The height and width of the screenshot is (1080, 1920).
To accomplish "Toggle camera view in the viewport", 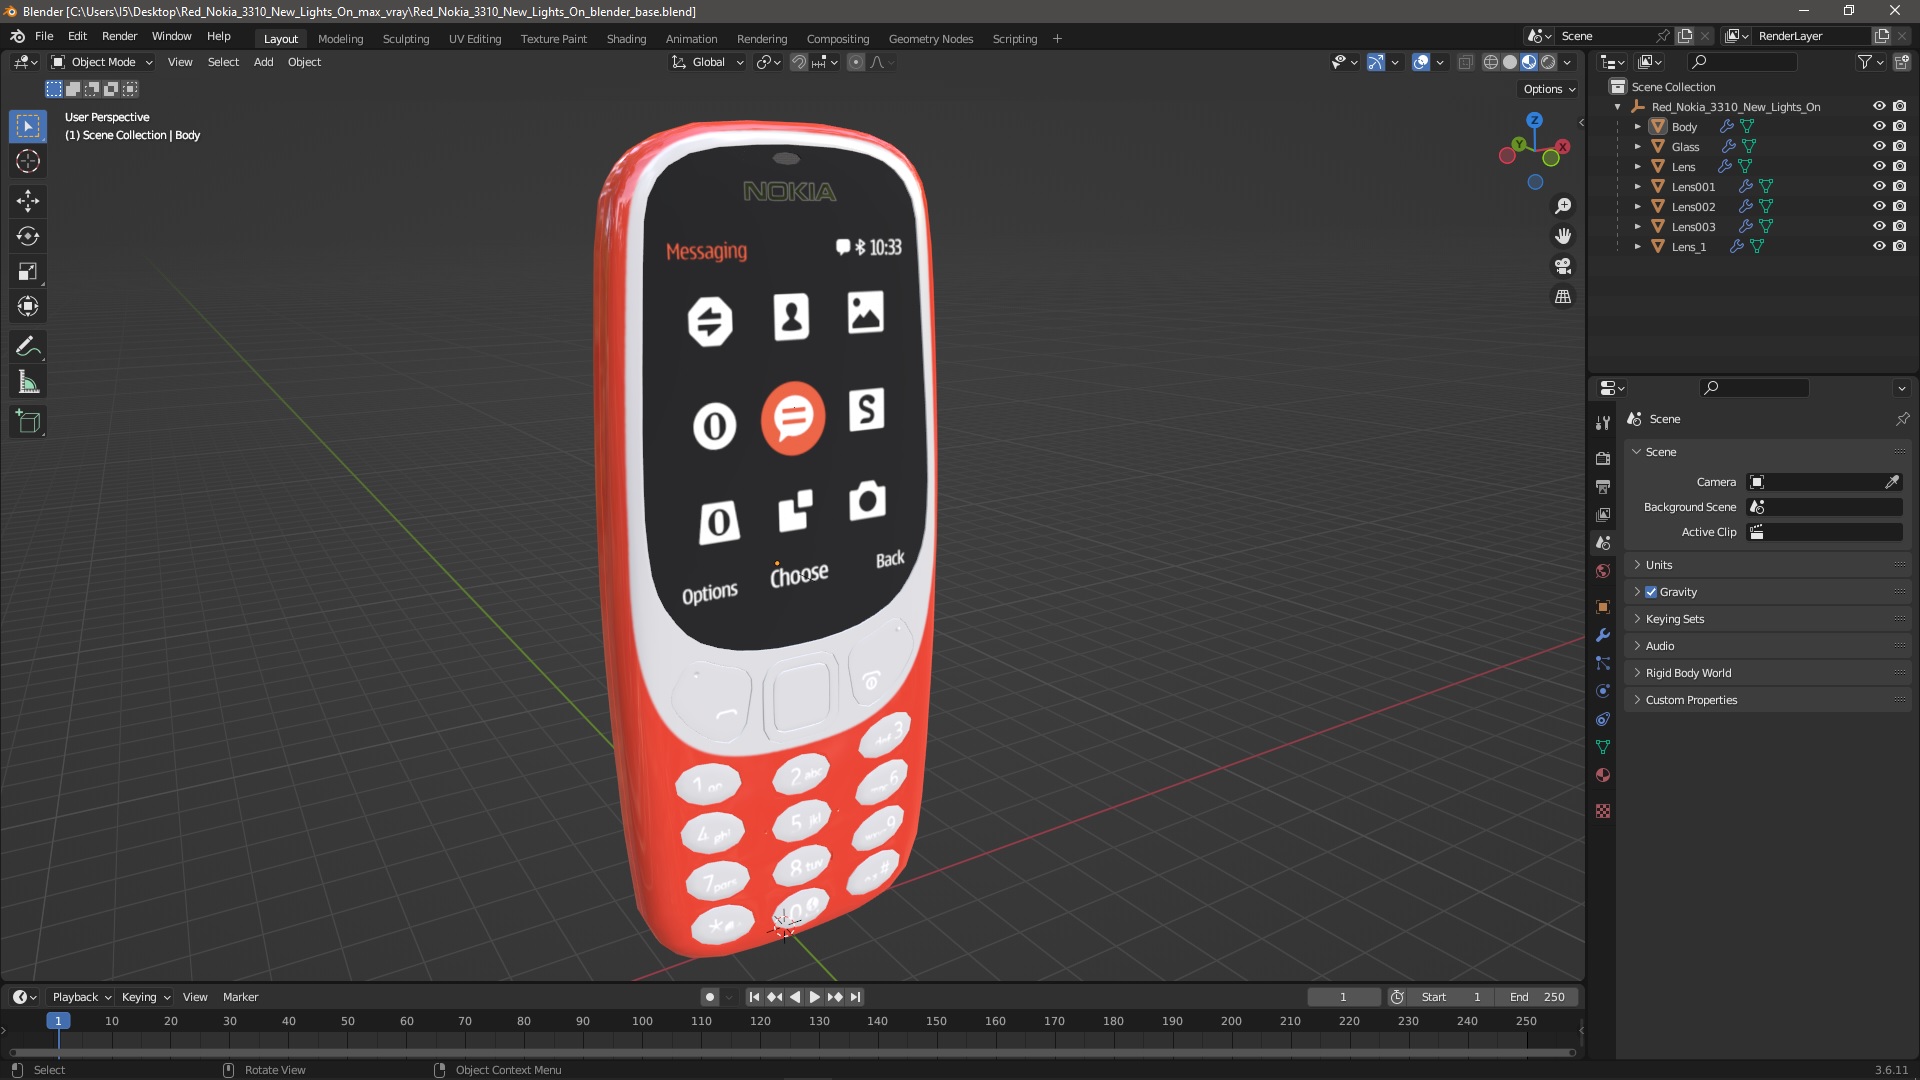I will 1562,267.
